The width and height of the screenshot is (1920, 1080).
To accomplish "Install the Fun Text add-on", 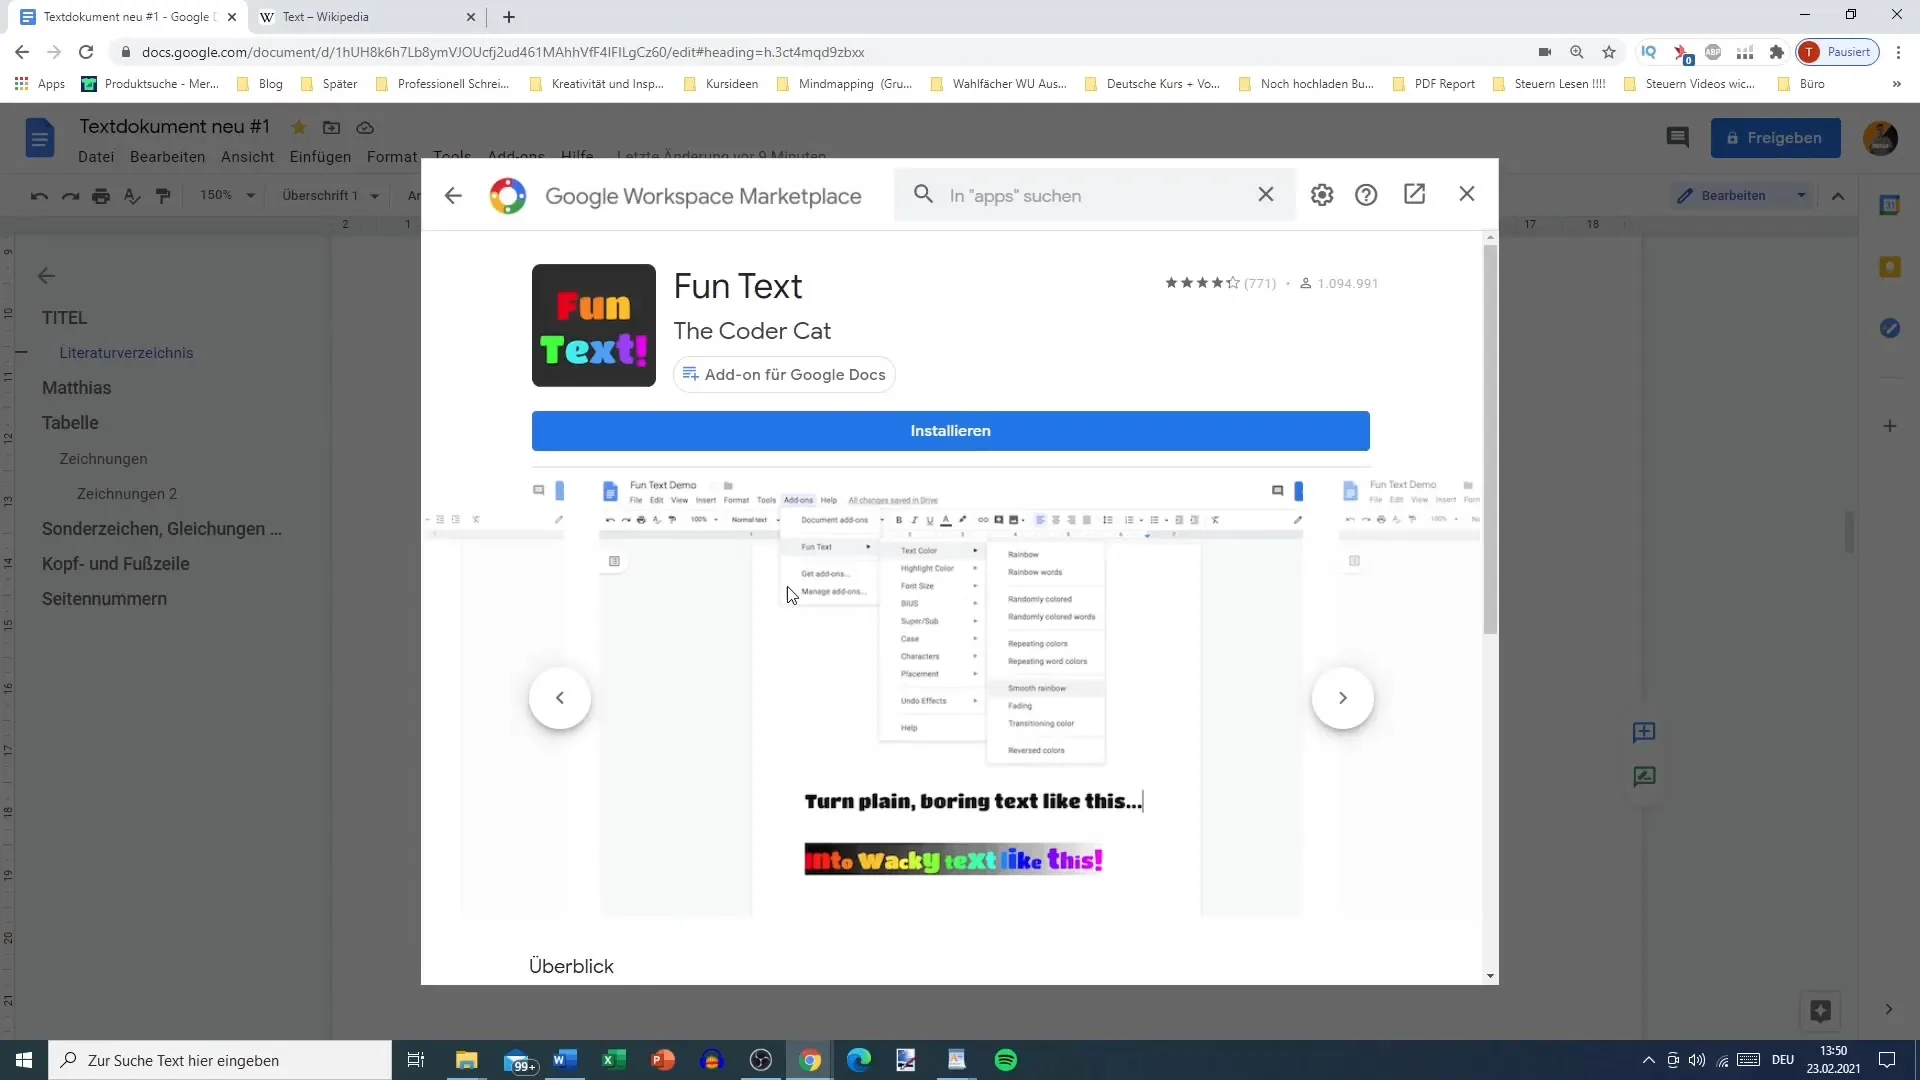I will [x=950, y=431].
